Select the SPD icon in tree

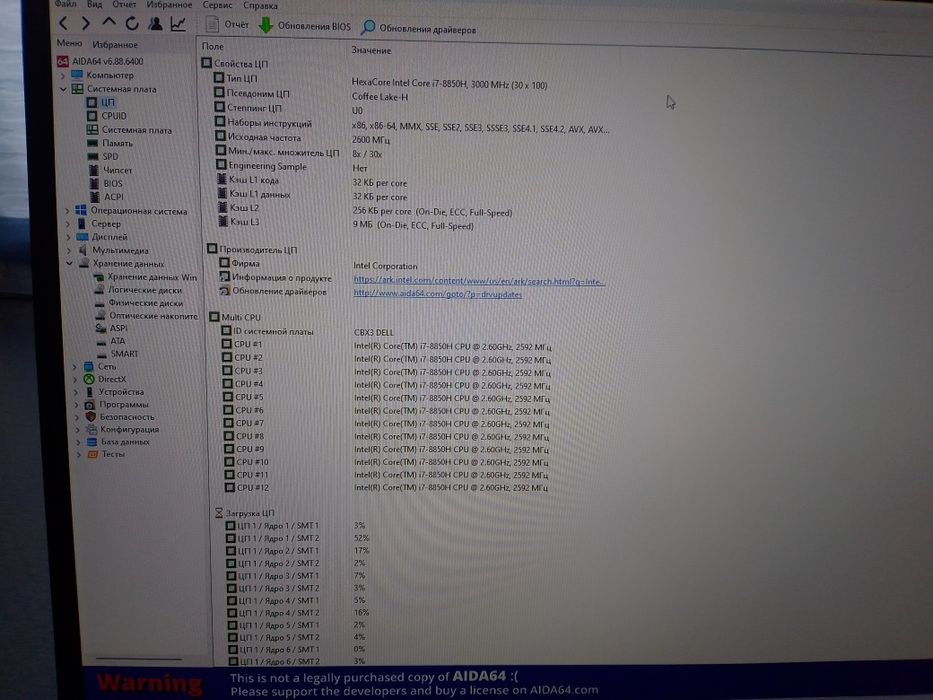[x=93, y=157]
